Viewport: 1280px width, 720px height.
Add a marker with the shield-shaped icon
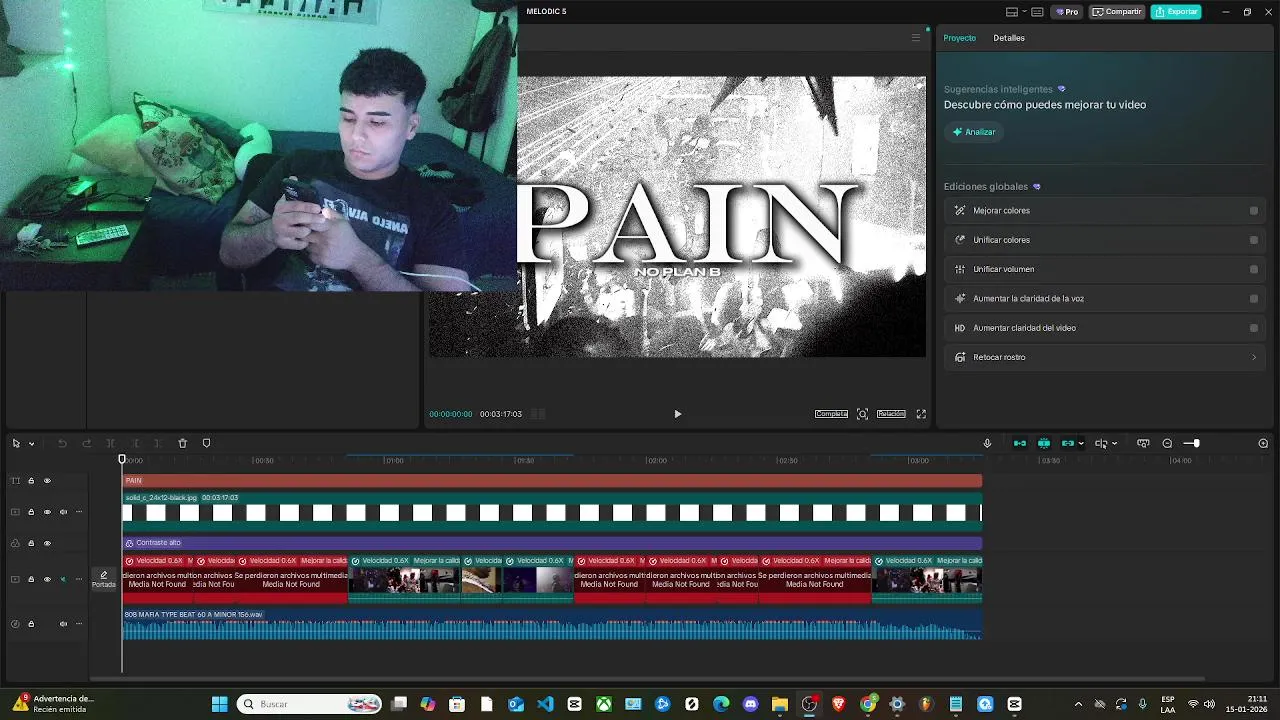206,443
